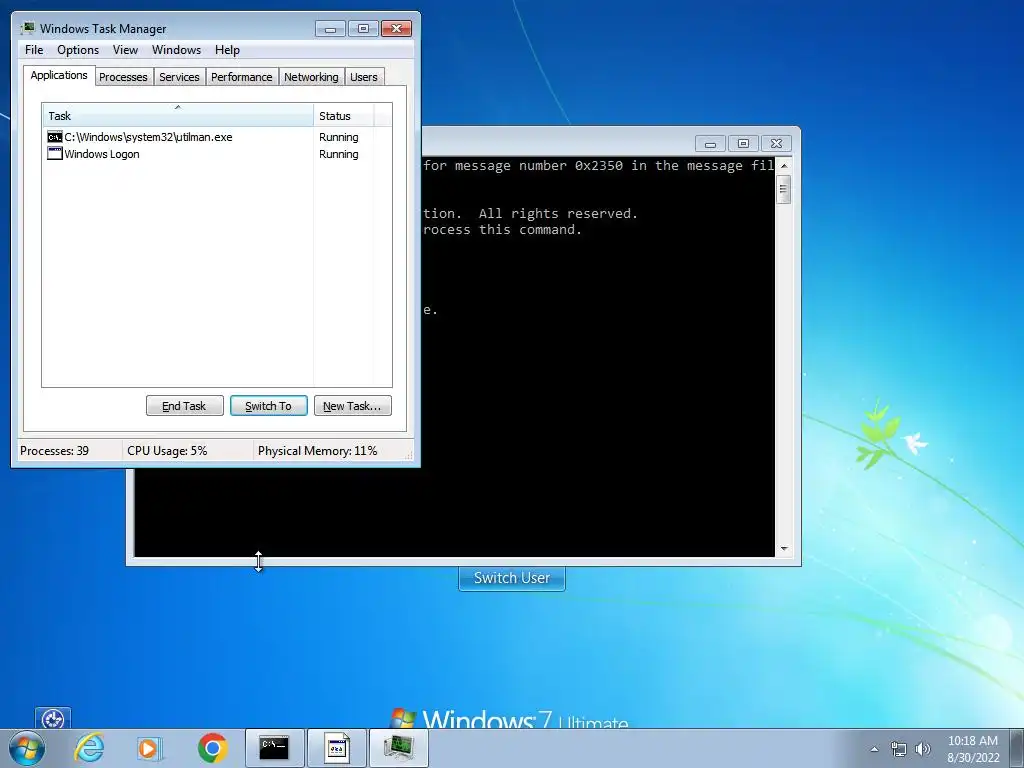Screen dimensions: 1024x768
Task: Switch to the command prompt taskbar button
Action: click(274, 748)
